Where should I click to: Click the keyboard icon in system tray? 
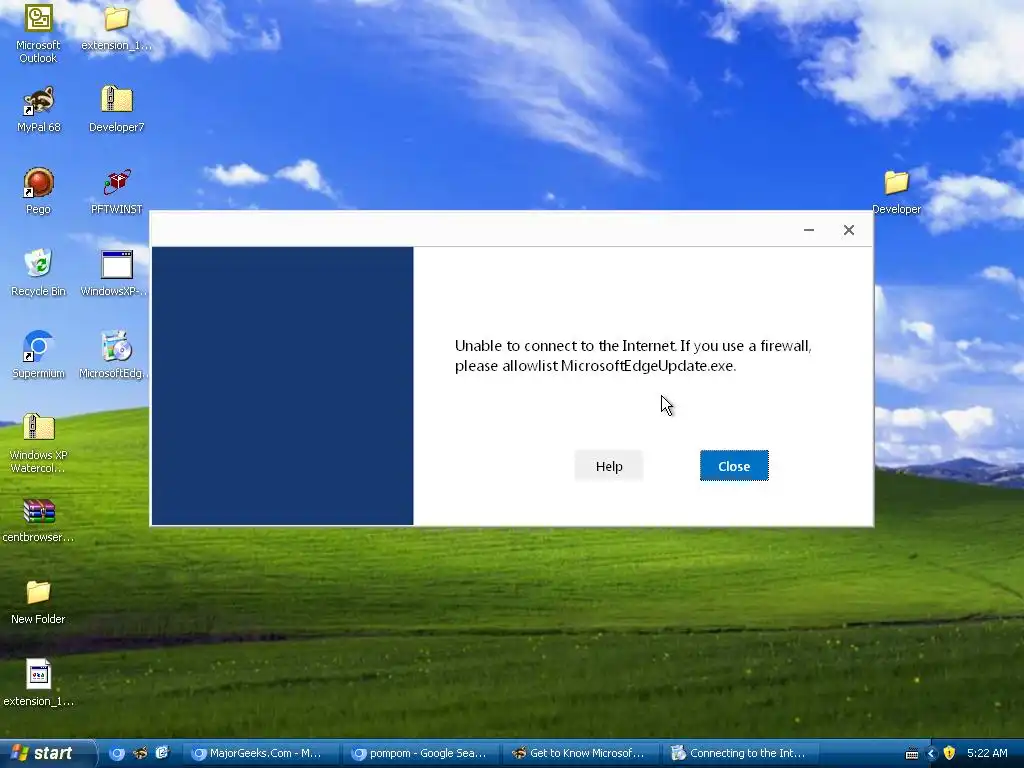[912, 754]
